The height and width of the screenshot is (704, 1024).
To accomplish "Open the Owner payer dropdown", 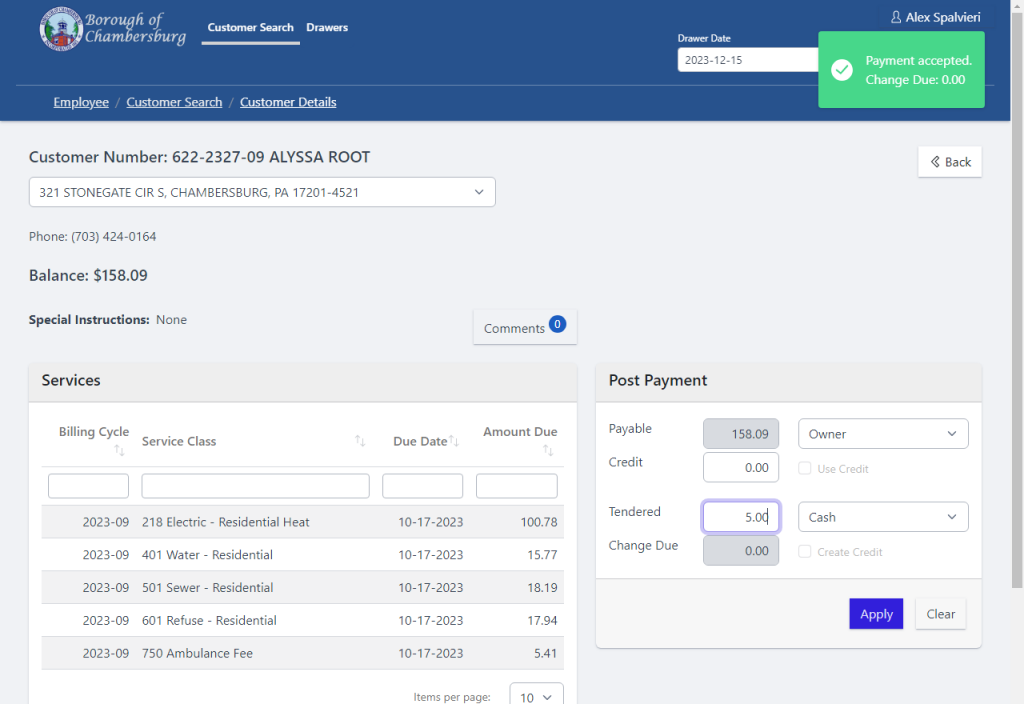I will coord(882,433).
